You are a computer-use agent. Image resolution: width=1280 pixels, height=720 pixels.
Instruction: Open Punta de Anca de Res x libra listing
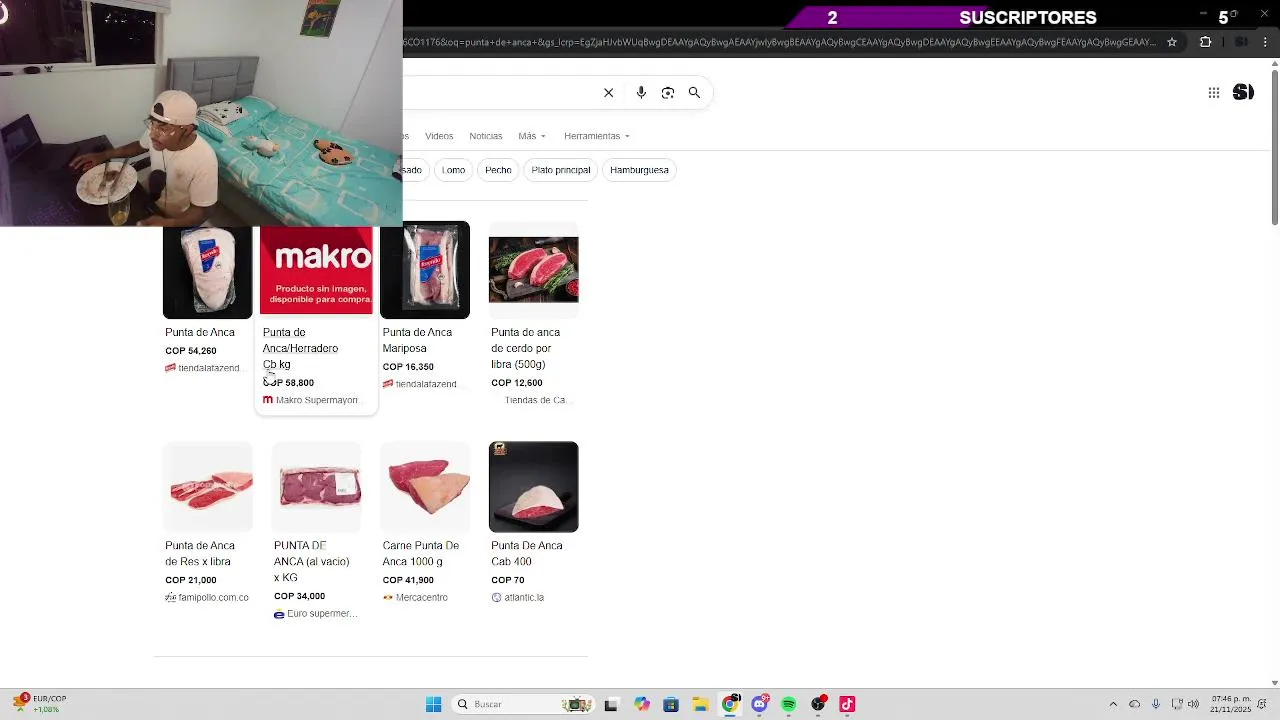[200, 554]
